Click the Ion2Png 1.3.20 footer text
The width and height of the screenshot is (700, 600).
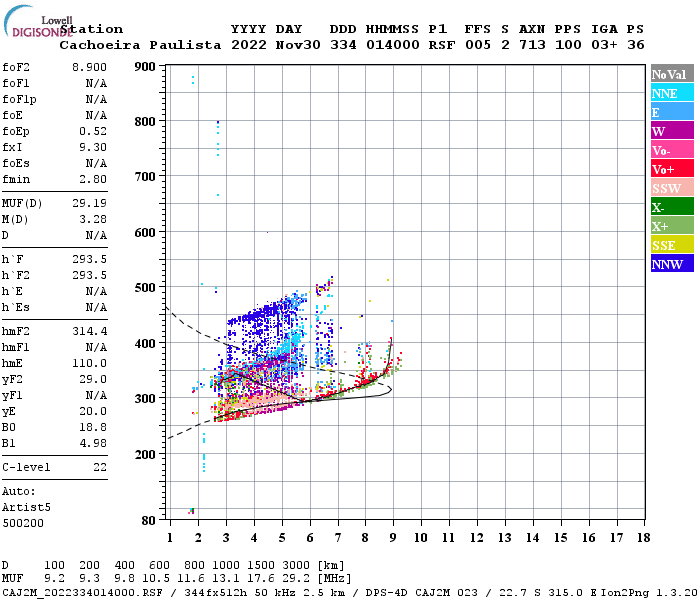(650, 592)
